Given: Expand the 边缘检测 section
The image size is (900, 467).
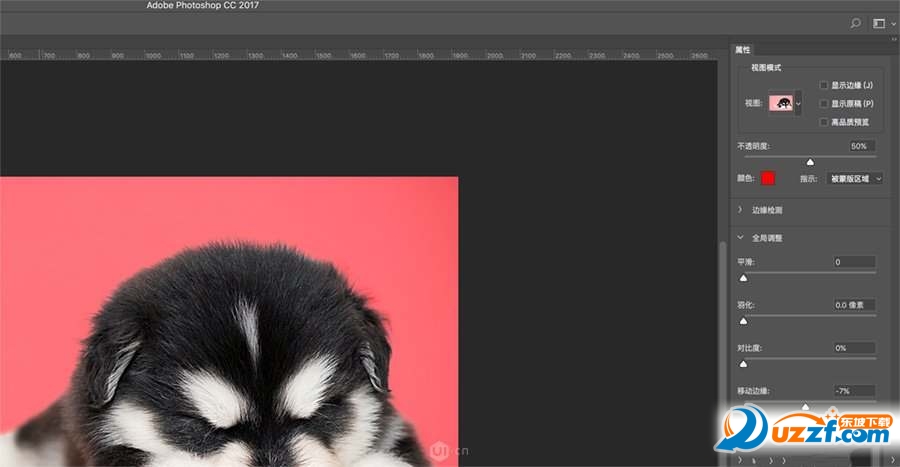Looking at the screenshot, I should click(x=740, y=210).
